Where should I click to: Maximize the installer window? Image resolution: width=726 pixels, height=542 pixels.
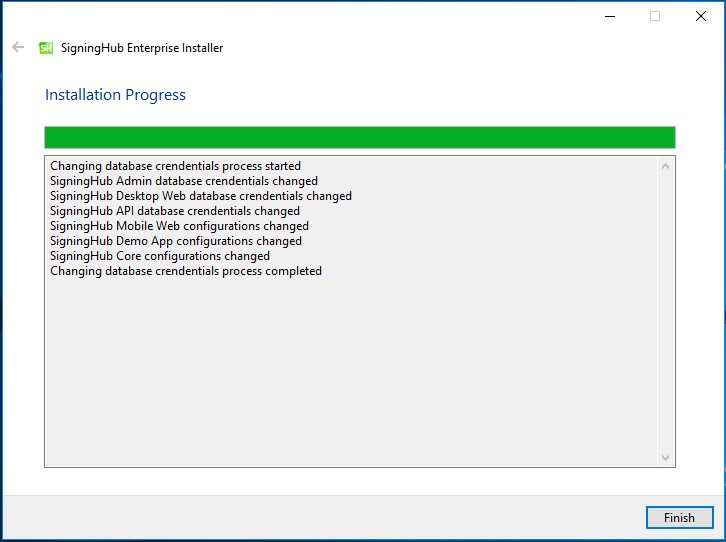click(655, 16)
